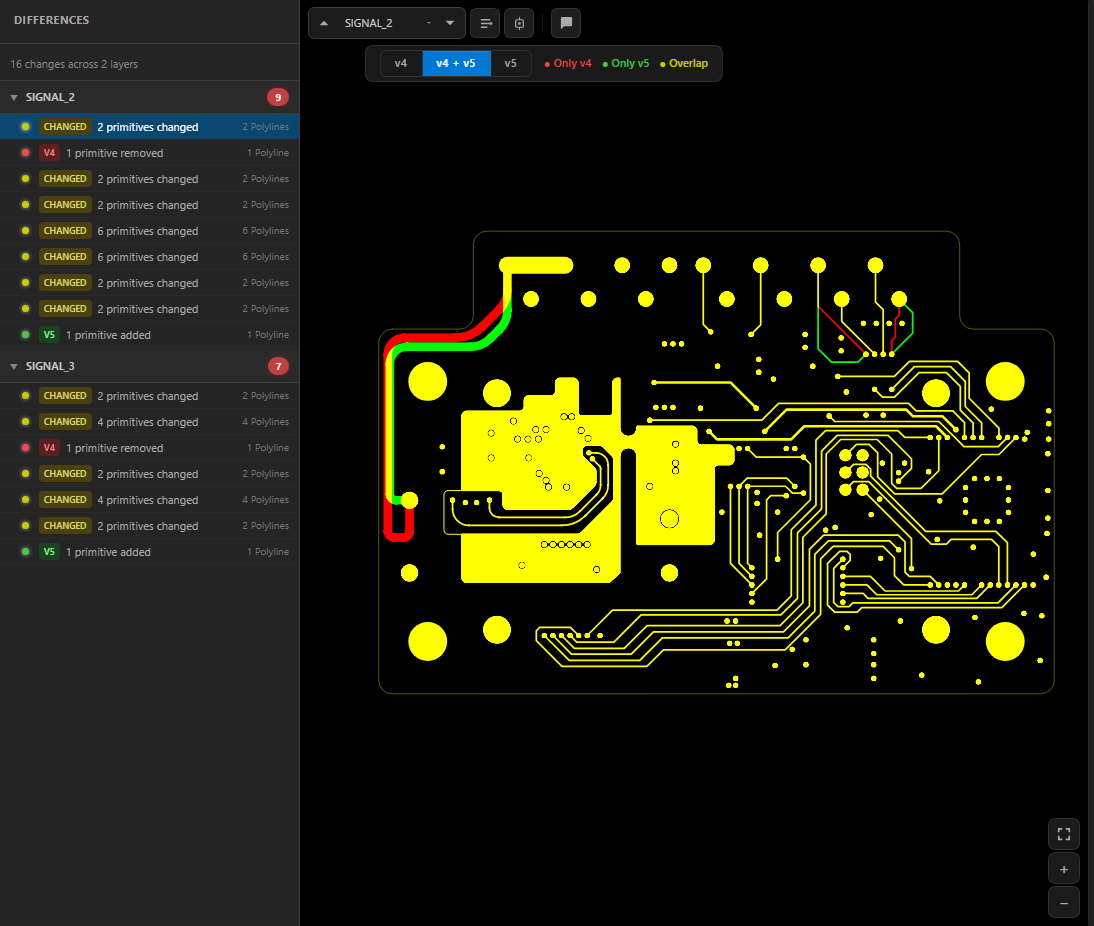The width and height of the screenshot is (1094, 926).
Task: Go to previous layer with up arrow
Action: tap(324, 23)
